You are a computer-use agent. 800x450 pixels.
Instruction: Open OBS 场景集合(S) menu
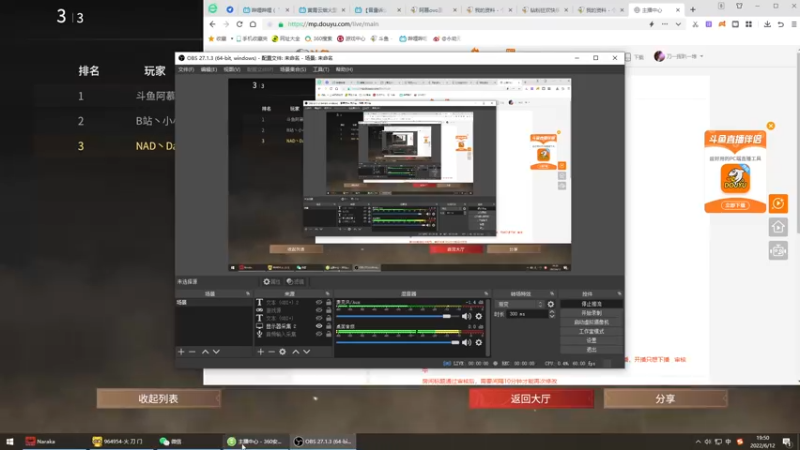293,69
